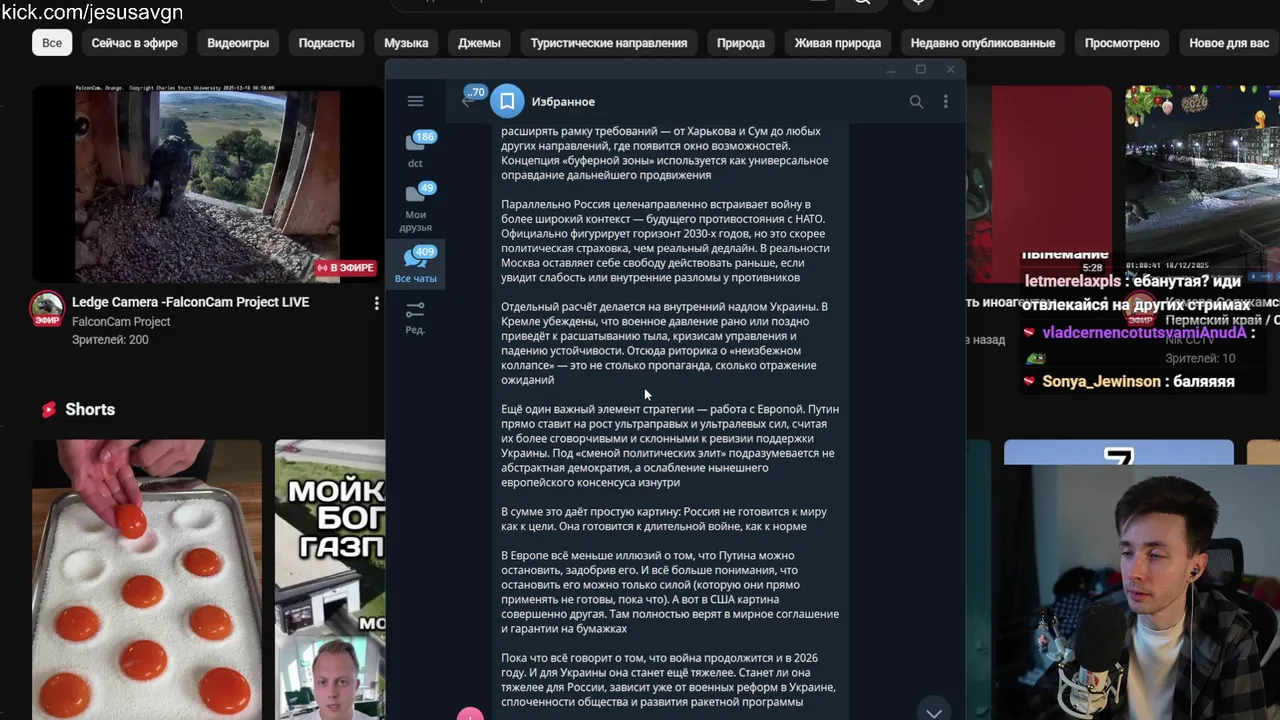Click the YouTube search button
1280x720 pixels.
pyautogui.click(x=862, y=4)
